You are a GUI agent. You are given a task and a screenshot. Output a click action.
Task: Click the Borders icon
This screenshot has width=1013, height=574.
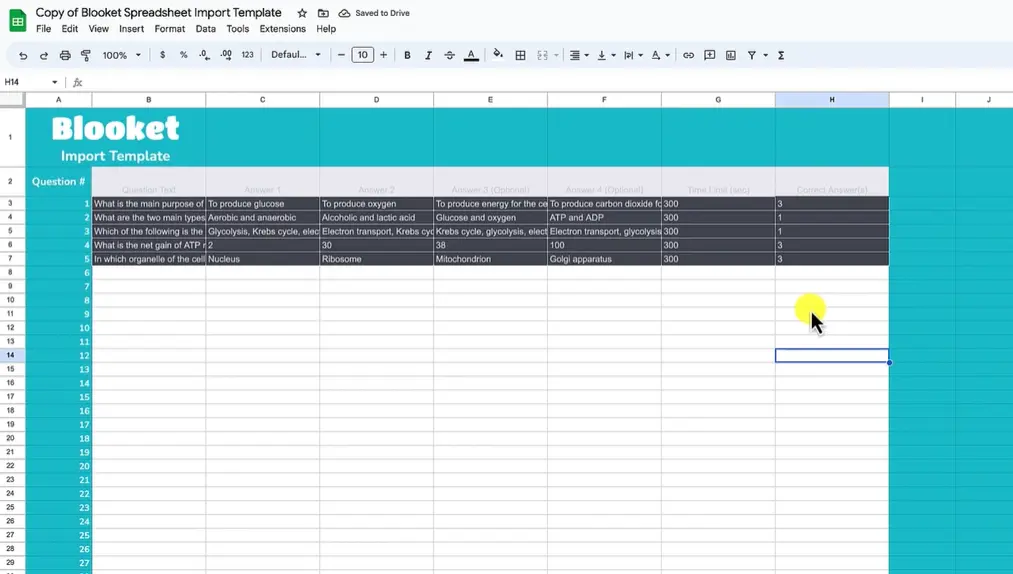tap(520, 56)
